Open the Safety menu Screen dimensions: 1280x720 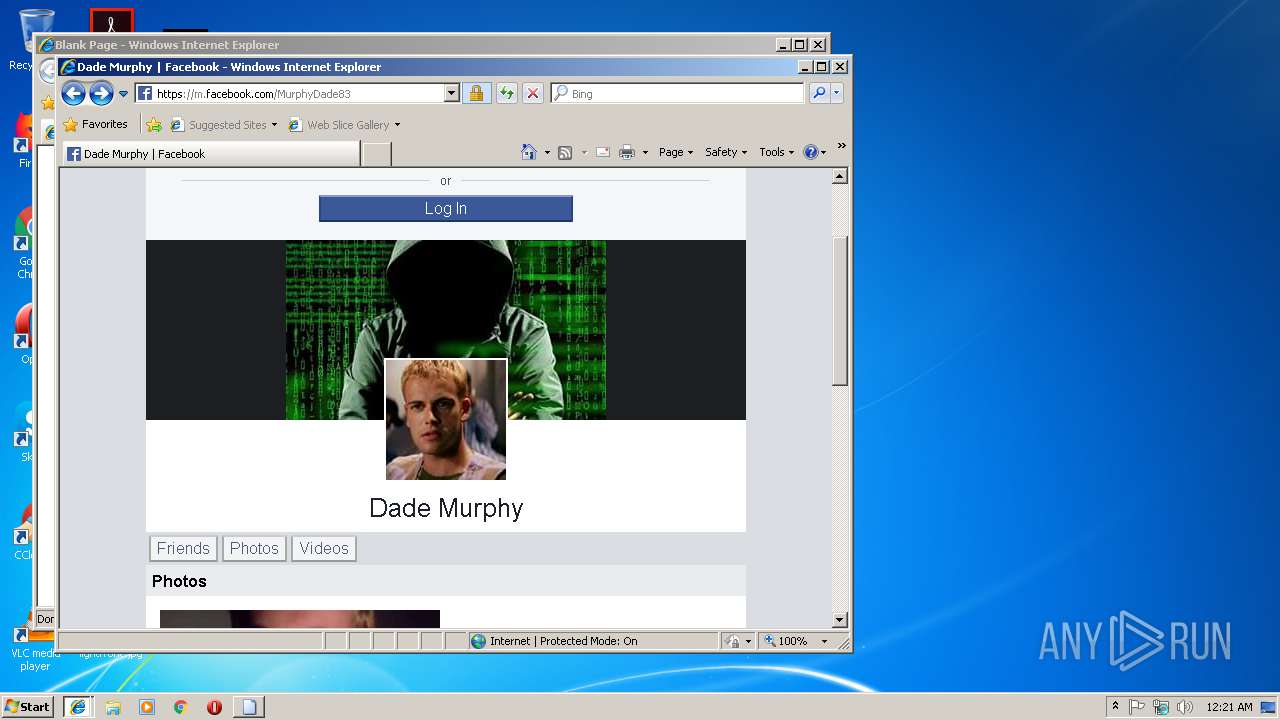726,152
